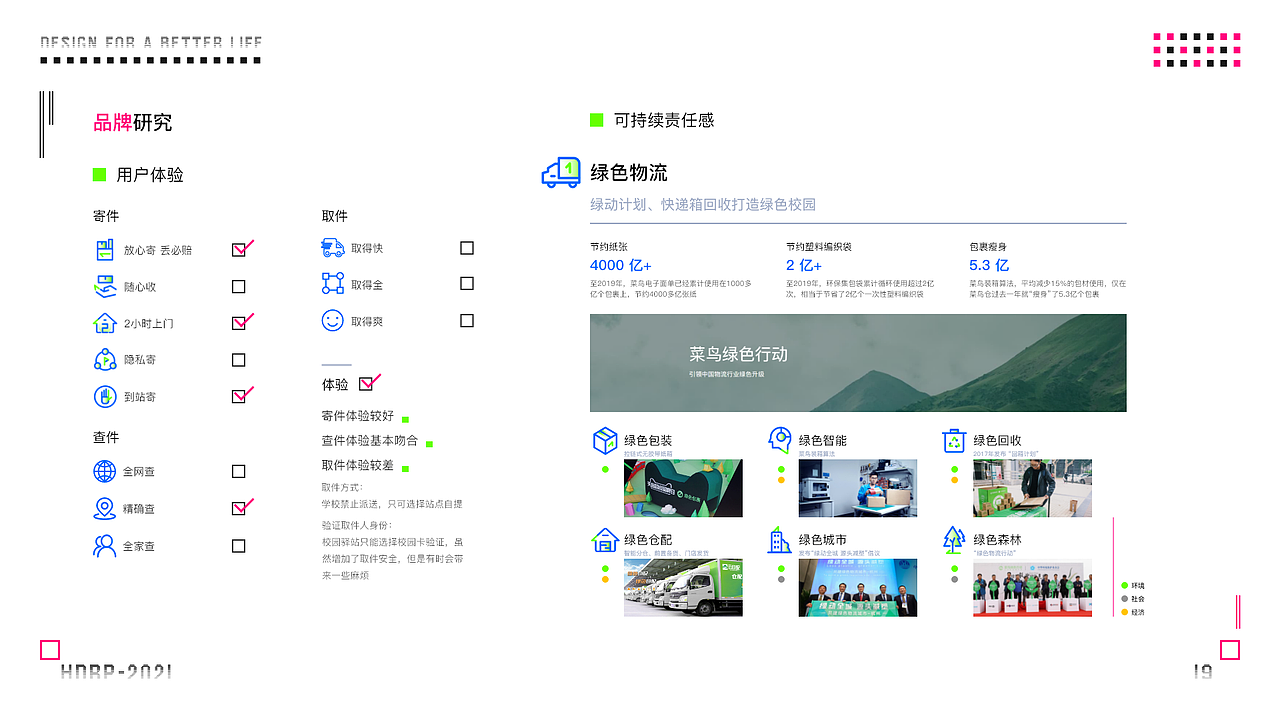The image size is (1280, 720).
Task: Click the 到站寄 hand icon
Action: [105, 397]
